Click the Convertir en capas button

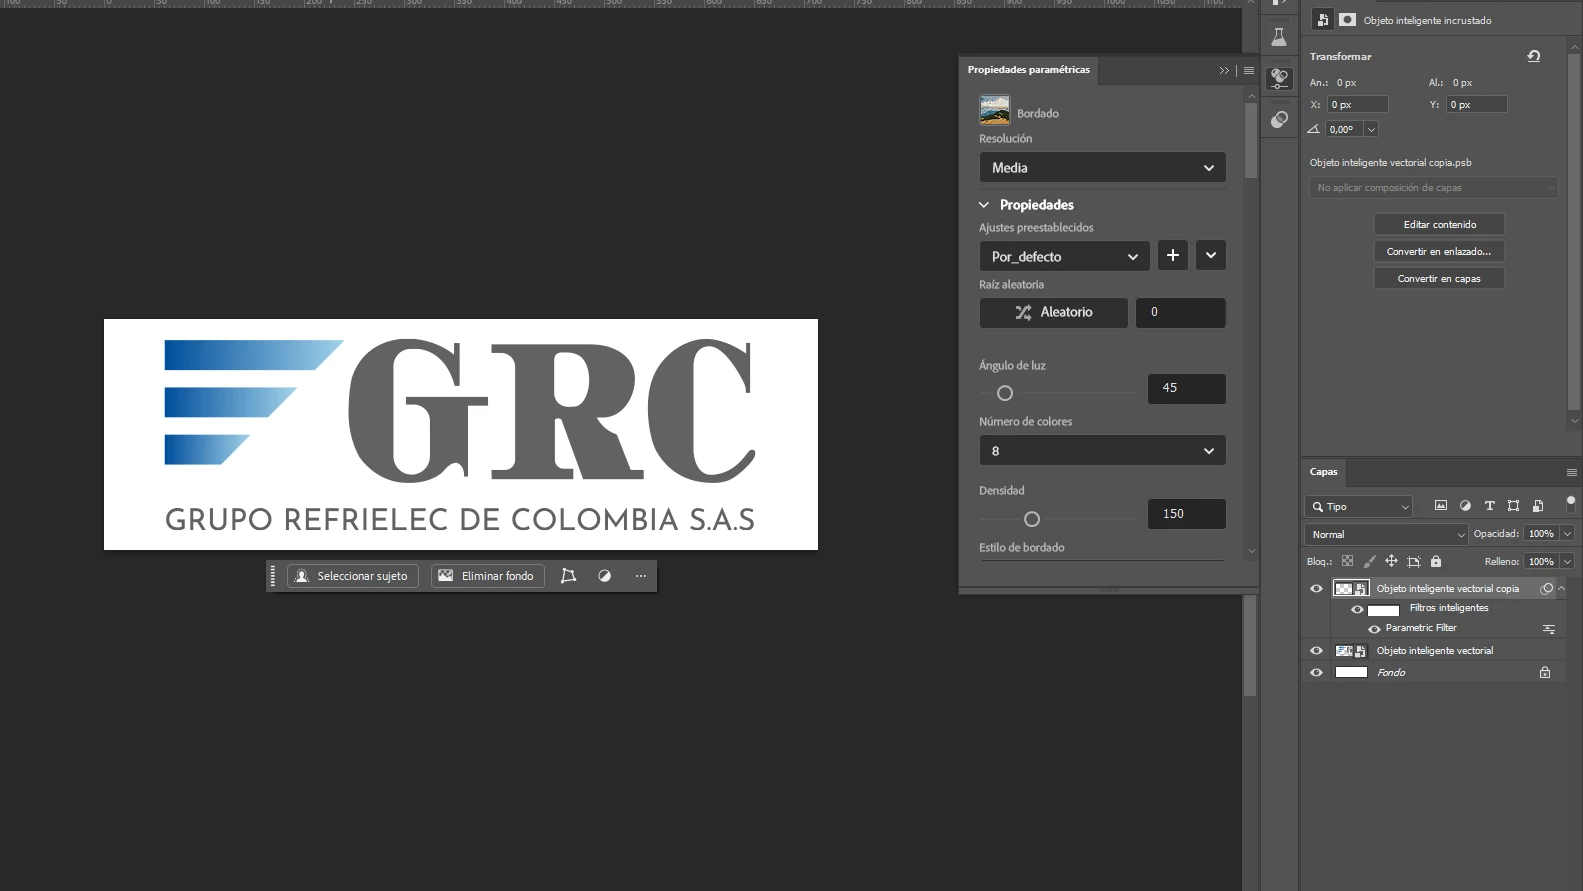1439,279
